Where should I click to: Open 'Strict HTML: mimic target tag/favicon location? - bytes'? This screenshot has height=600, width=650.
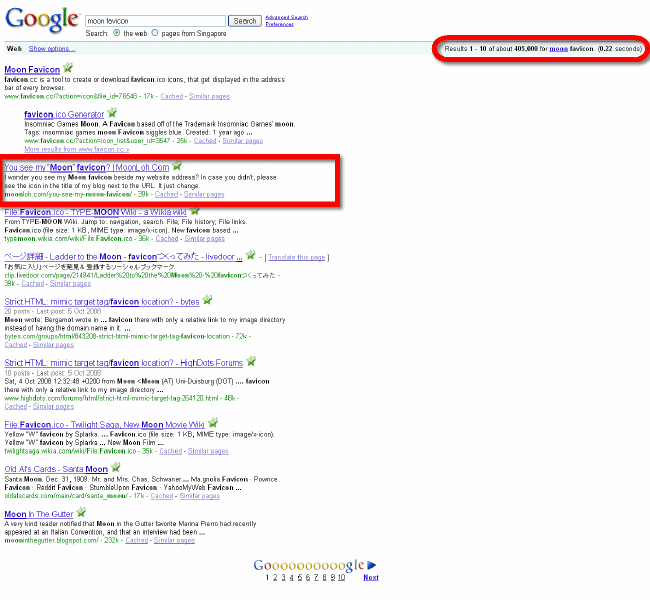[x=102, y=302]
